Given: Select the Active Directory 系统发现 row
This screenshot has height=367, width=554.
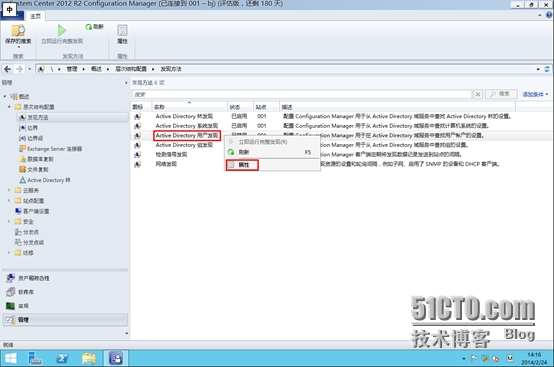Looking at the screenshot, I should (341, 126).
